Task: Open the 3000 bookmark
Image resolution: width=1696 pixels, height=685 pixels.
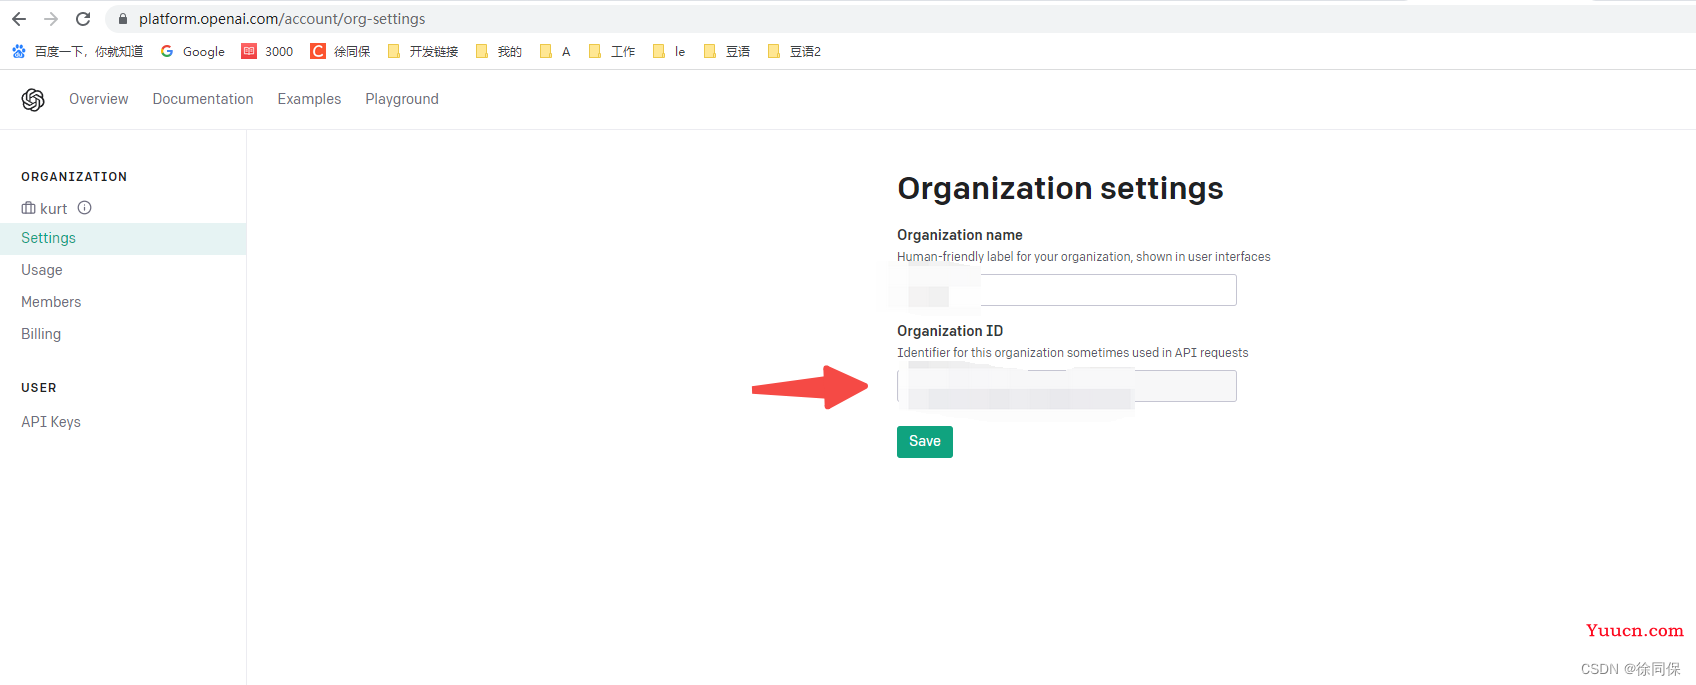Action: [x=267, y=51]
